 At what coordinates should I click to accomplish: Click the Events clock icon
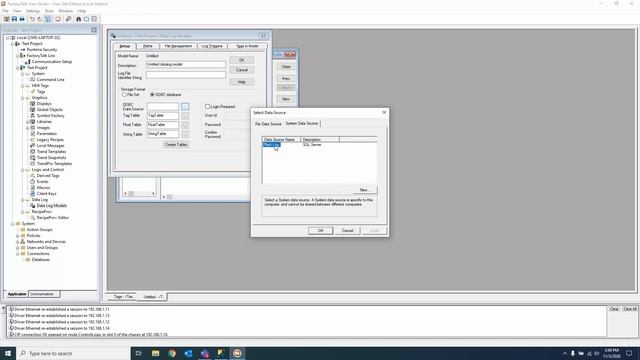(33, 182)
